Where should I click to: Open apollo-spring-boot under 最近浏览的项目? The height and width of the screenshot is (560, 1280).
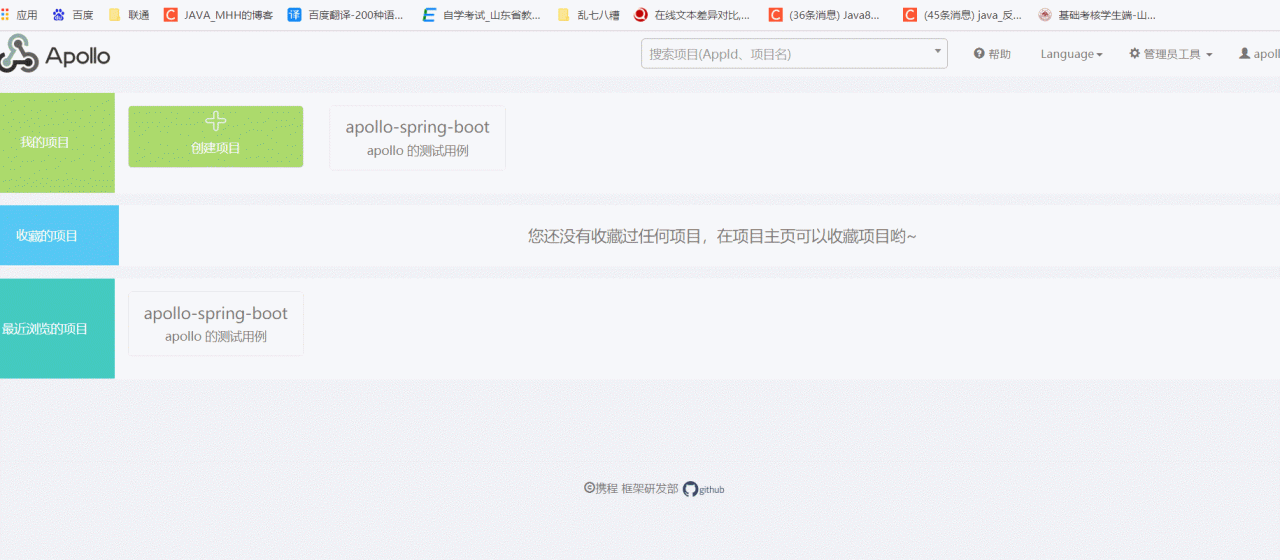215,324
